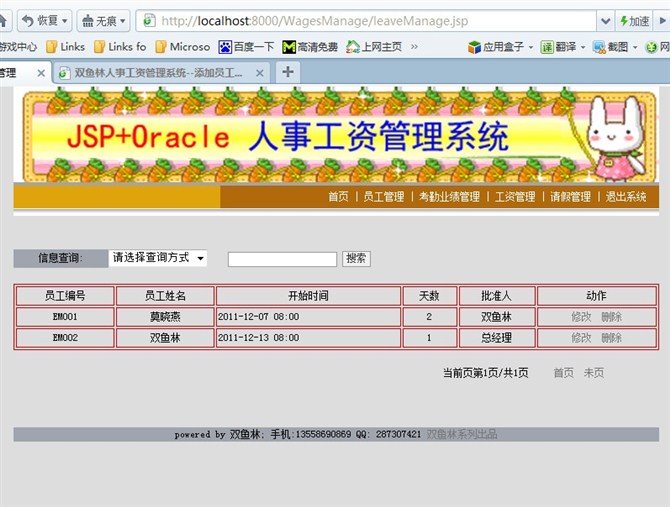The image size is (670, 507).
Task: Expand the 应用盒子 dropdown arrow
Action: pyautogui.click(x=531, y=47)
